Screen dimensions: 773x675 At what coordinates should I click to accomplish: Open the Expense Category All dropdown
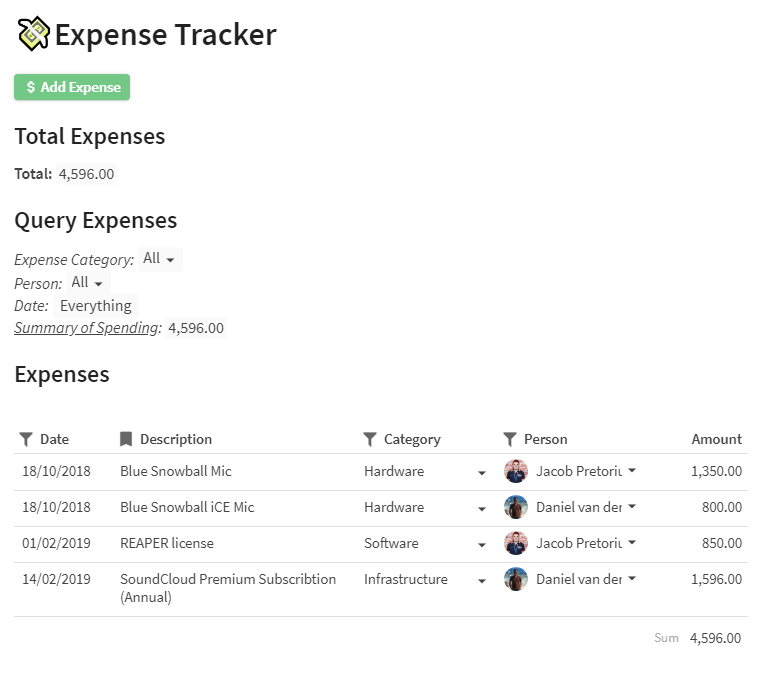pyautogui.click(x=159, y=259)
